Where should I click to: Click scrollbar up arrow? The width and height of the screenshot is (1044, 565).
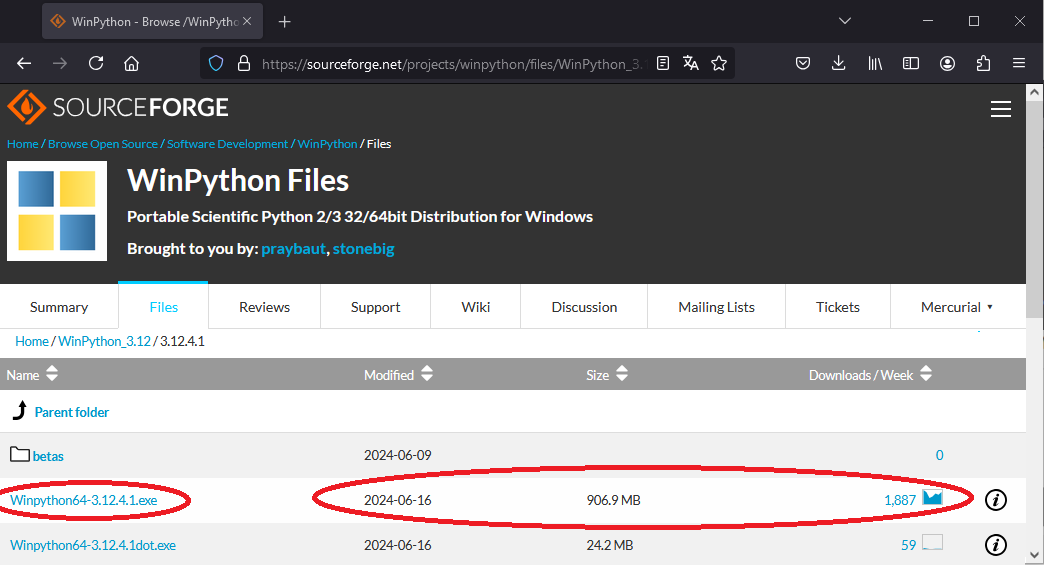[x=1034, y=93]
